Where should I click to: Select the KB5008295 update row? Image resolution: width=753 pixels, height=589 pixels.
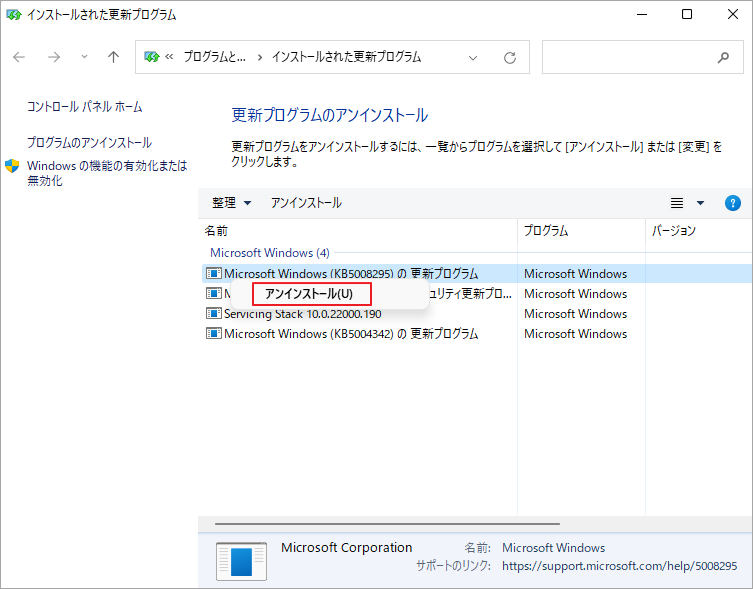[477, 273]
